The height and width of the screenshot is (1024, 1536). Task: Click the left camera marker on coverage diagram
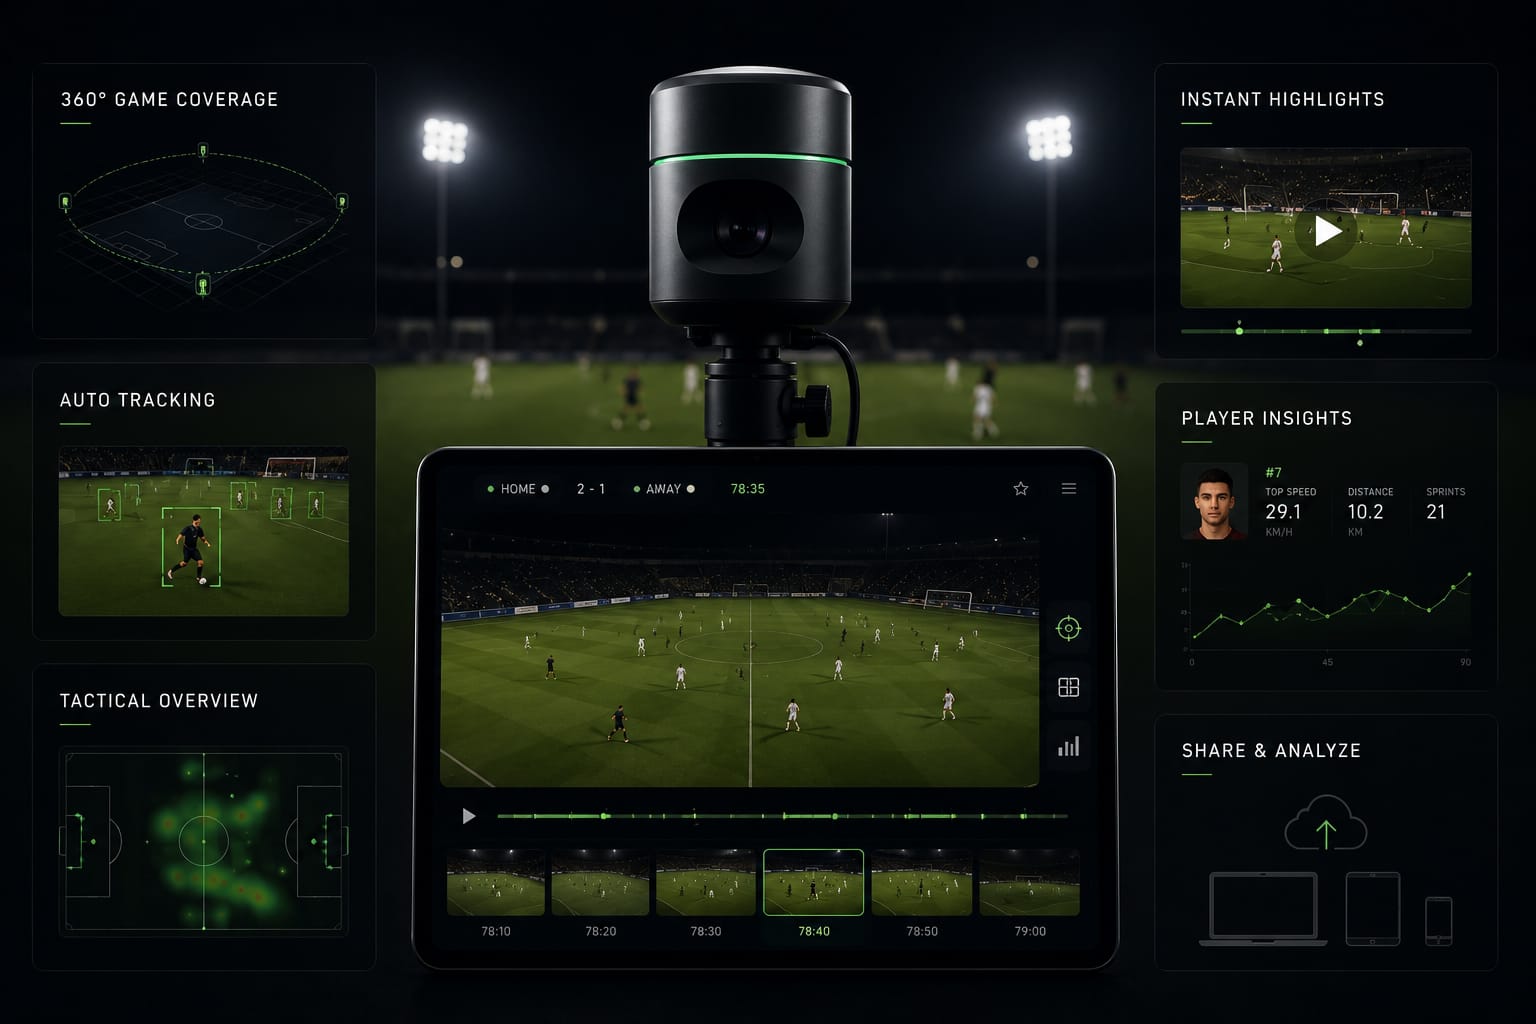66,202
